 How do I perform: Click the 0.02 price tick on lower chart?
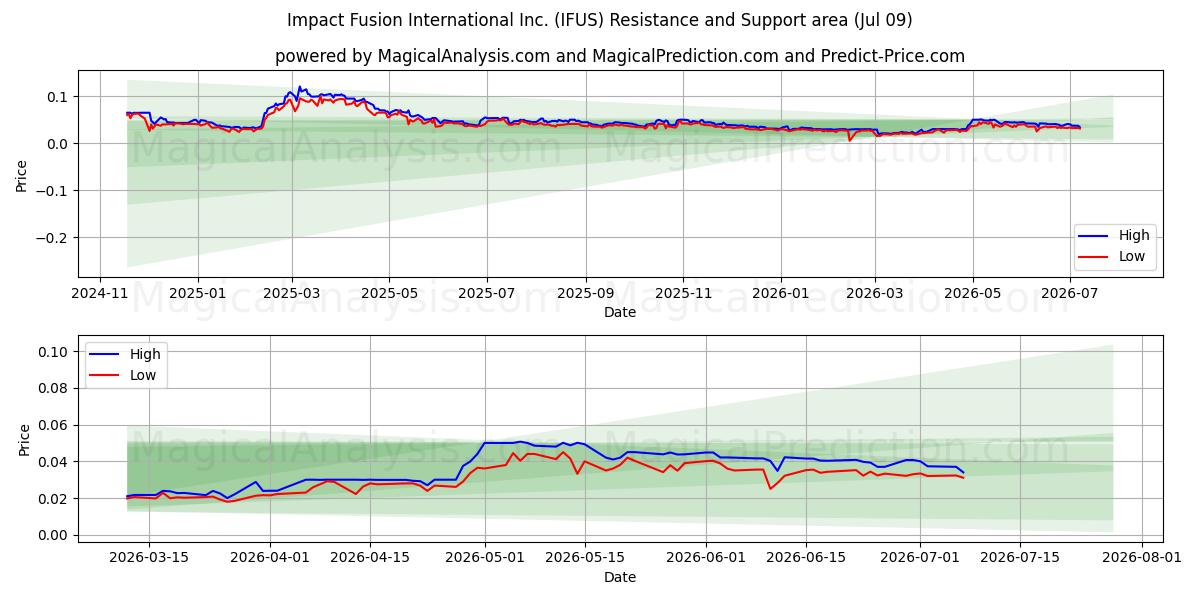(x=52, y=499)
